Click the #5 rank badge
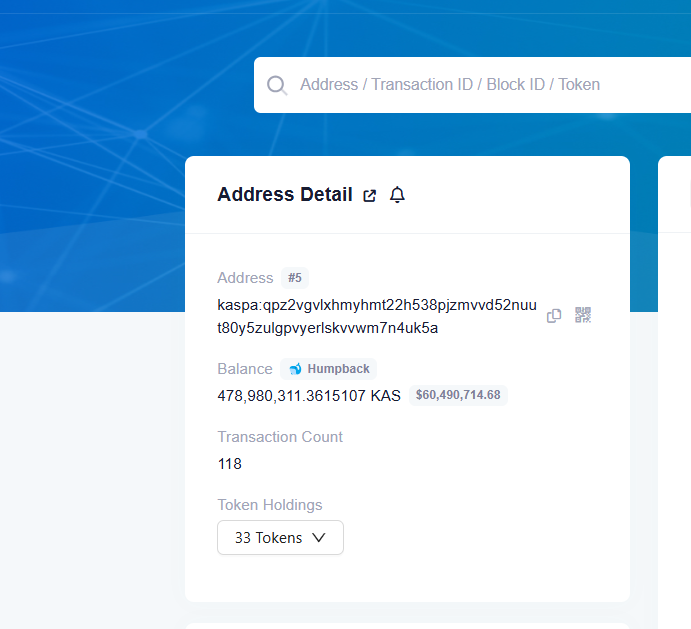 295,278
